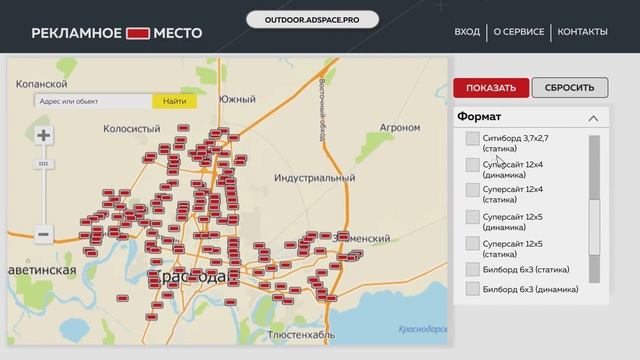Screen dimensions: 640x360
Task: Click the ПОКАЗАТЬ button
Action: click(491, 88)
